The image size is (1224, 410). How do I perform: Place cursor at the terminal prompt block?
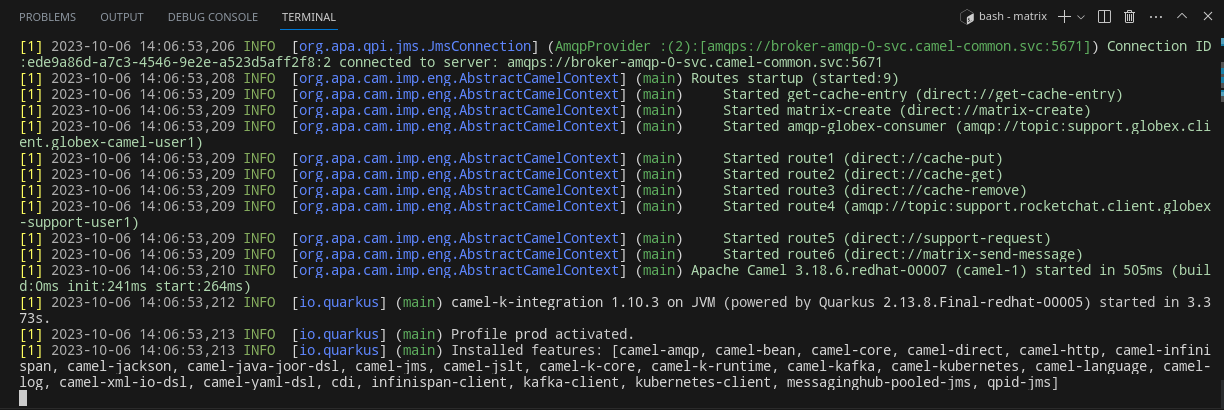tap(23, 397)
